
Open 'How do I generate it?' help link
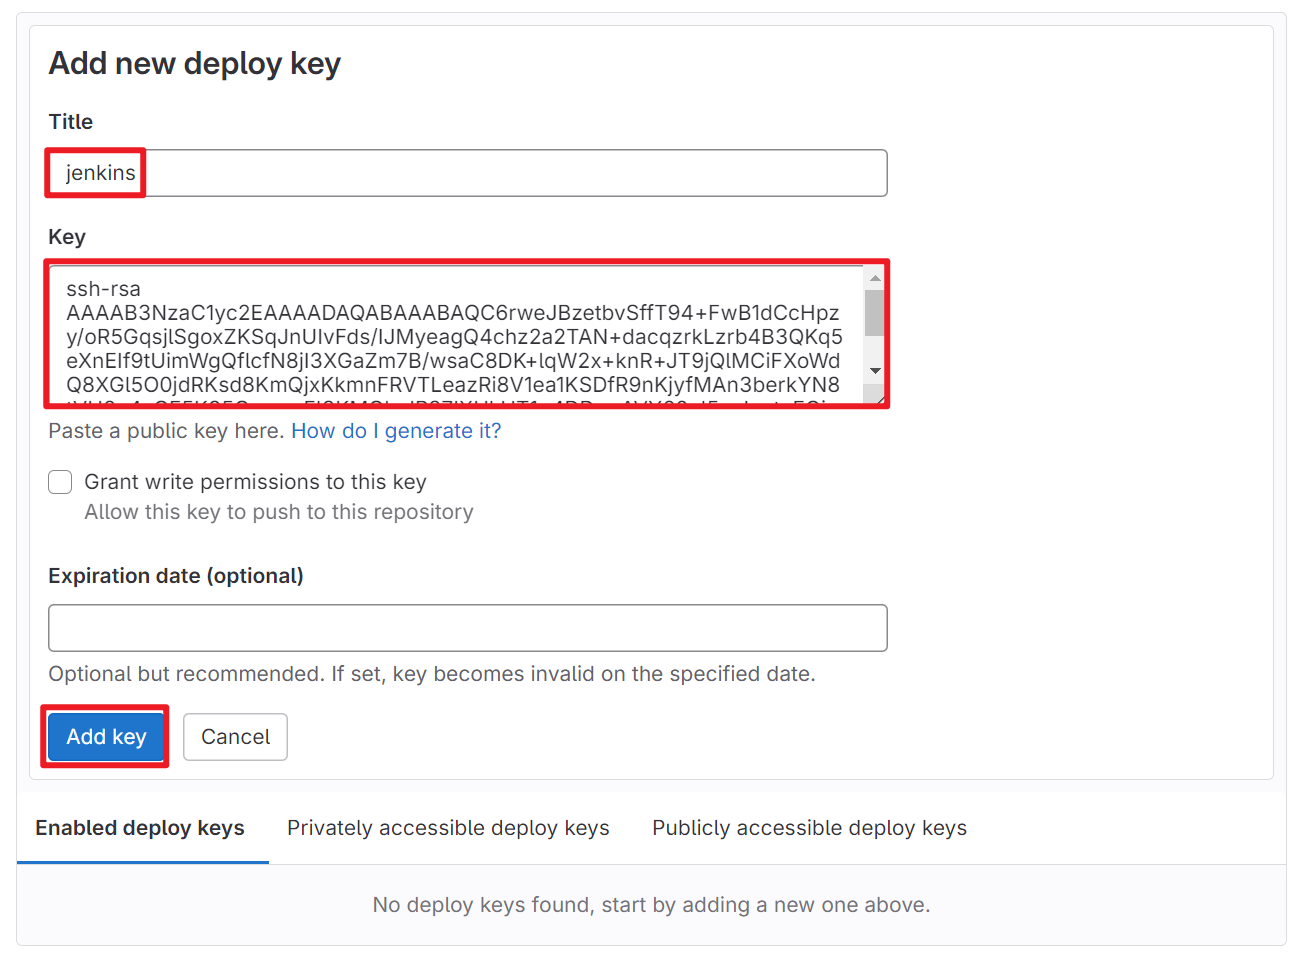tap(396, 431)
